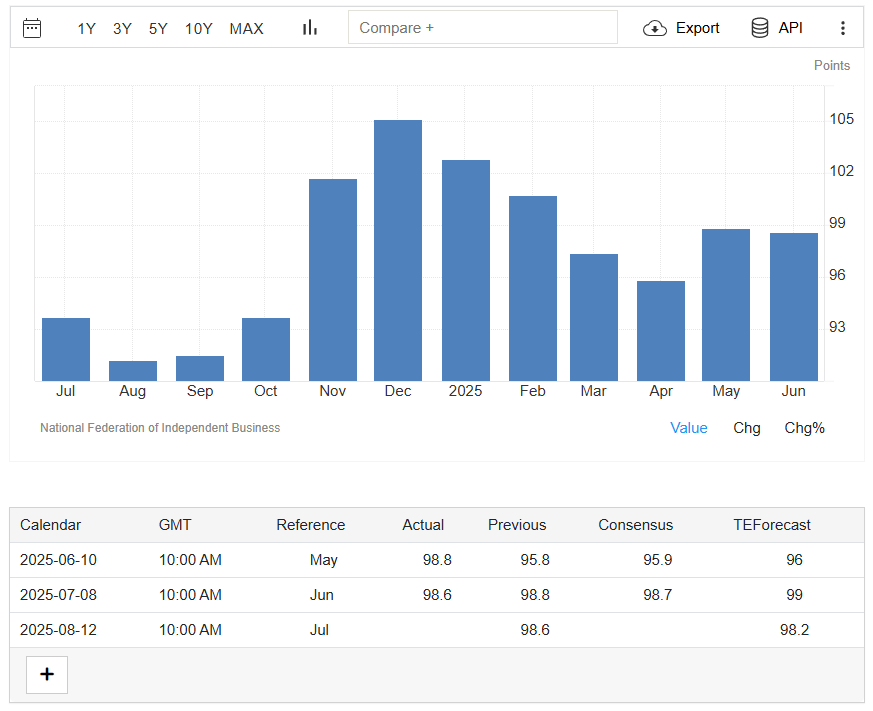Screen dimensions: 873x711
Task: Open the chart type bar icon
Action: coord(310,28)
